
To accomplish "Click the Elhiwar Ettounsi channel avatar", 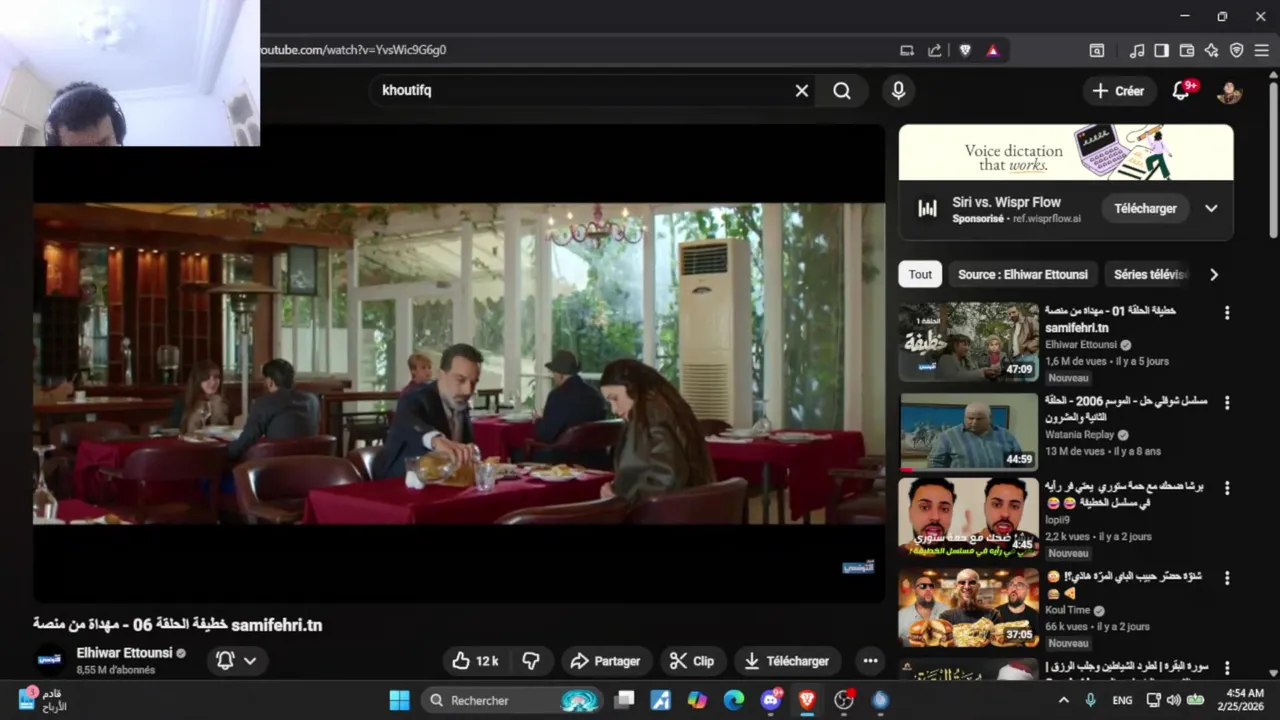I will point(50,660).
